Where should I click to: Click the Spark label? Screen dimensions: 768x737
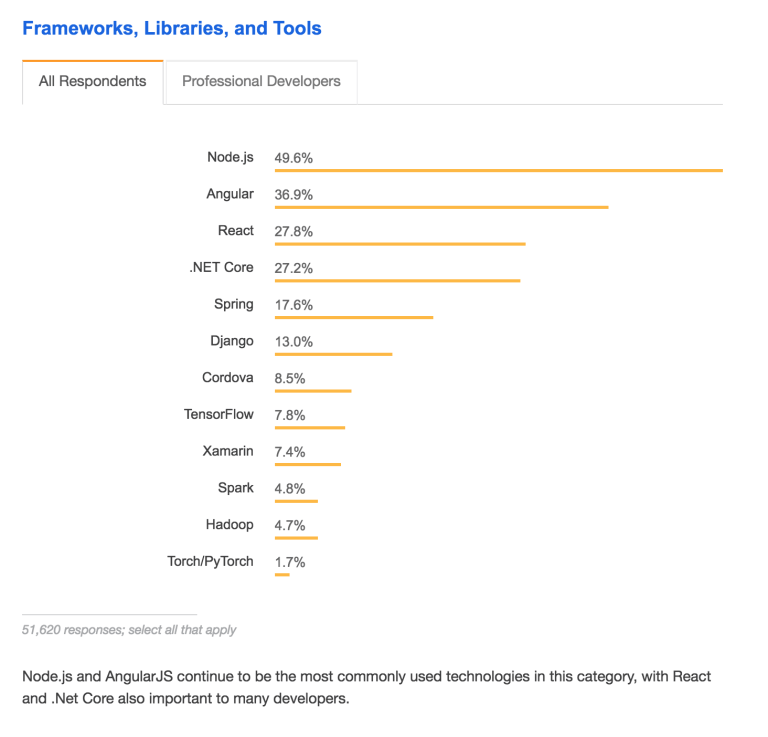click(235, 488)
